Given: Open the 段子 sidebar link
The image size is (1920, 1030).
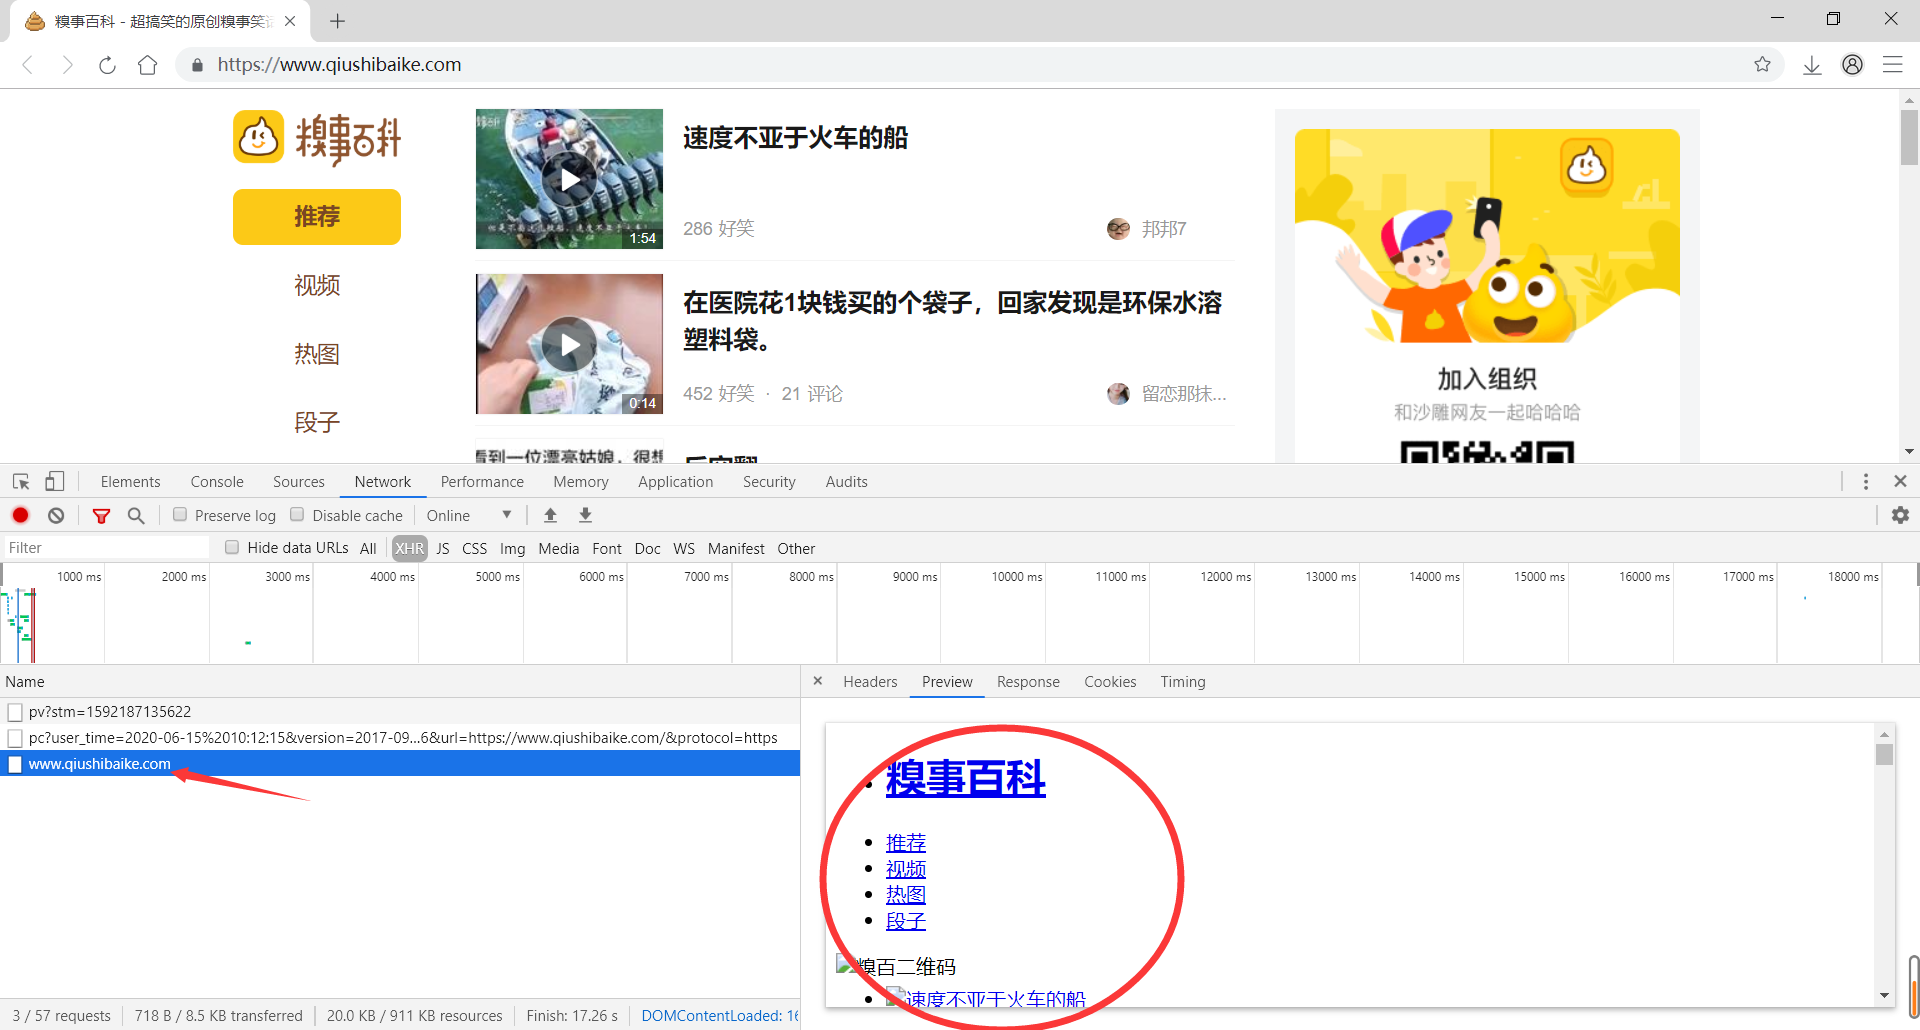Looking at the screenshot, I should tap(317, 423).
